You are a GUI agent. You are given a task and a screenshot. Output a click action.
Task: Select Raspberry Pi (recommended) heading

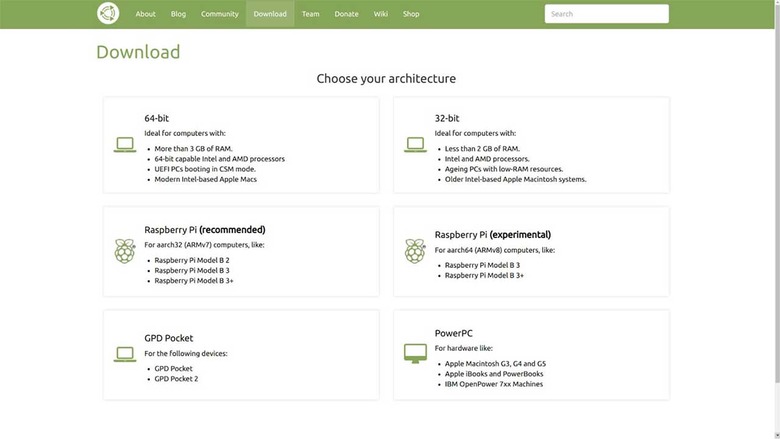click(x=204, y=230)
